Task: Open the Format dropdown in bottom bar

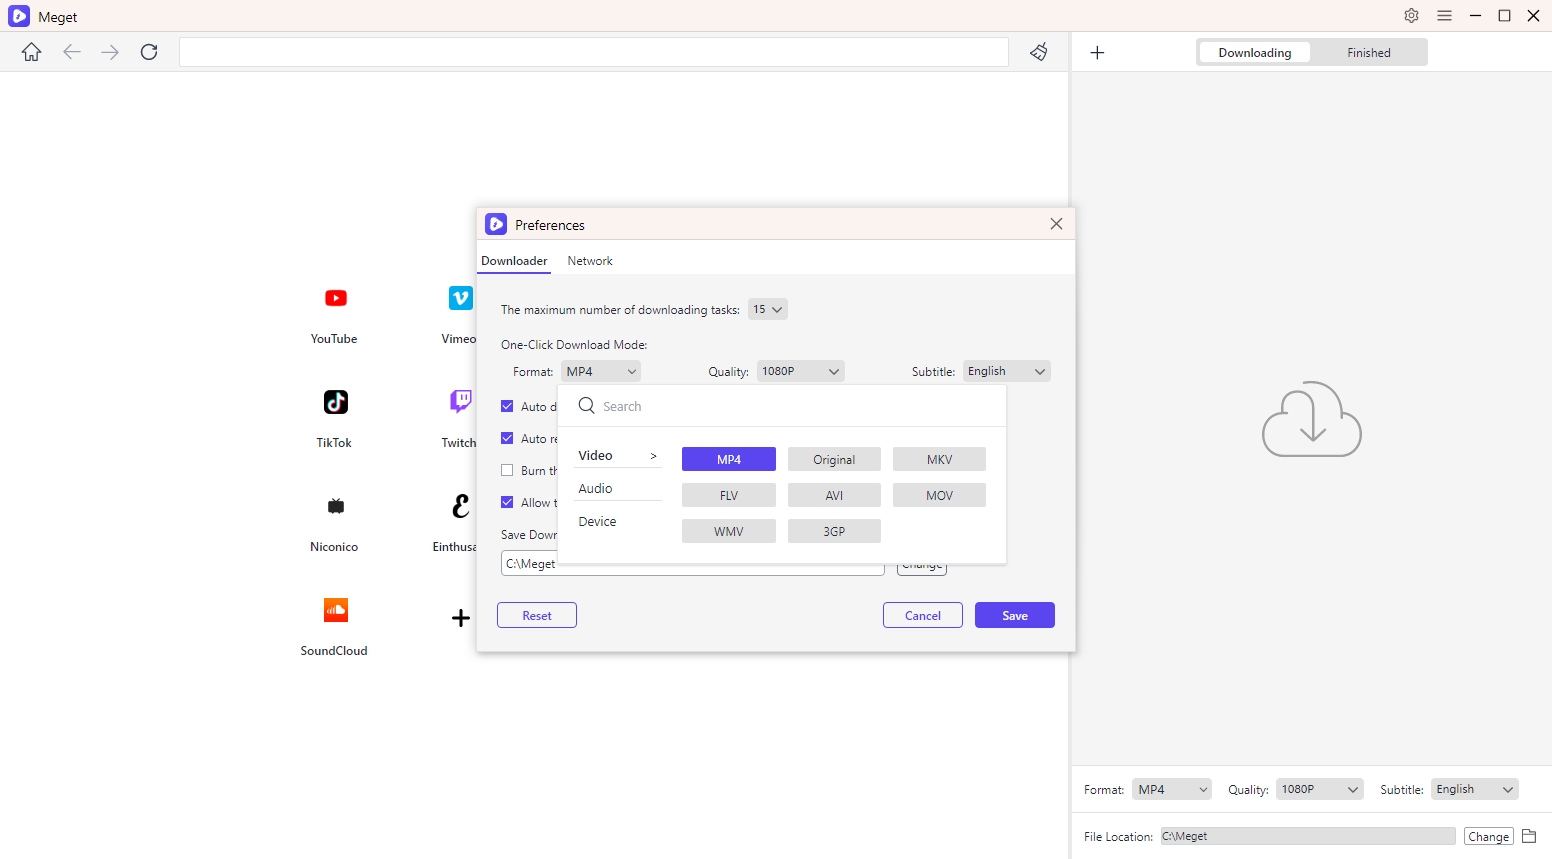Action: click(1172, 789)
